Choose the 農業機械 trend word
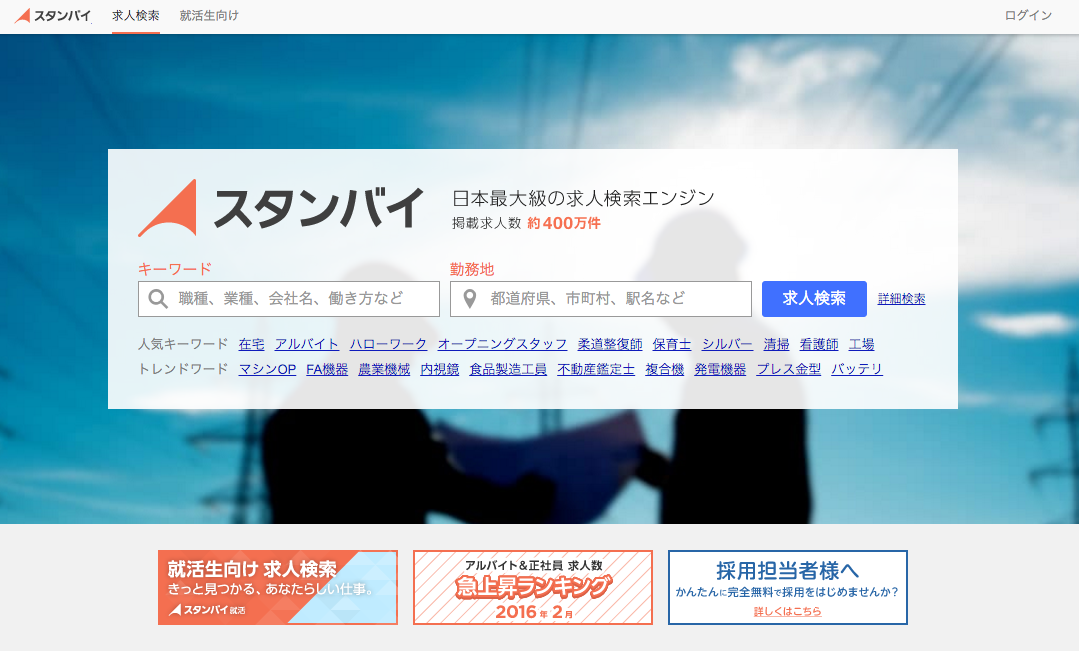 click(384, 369)
